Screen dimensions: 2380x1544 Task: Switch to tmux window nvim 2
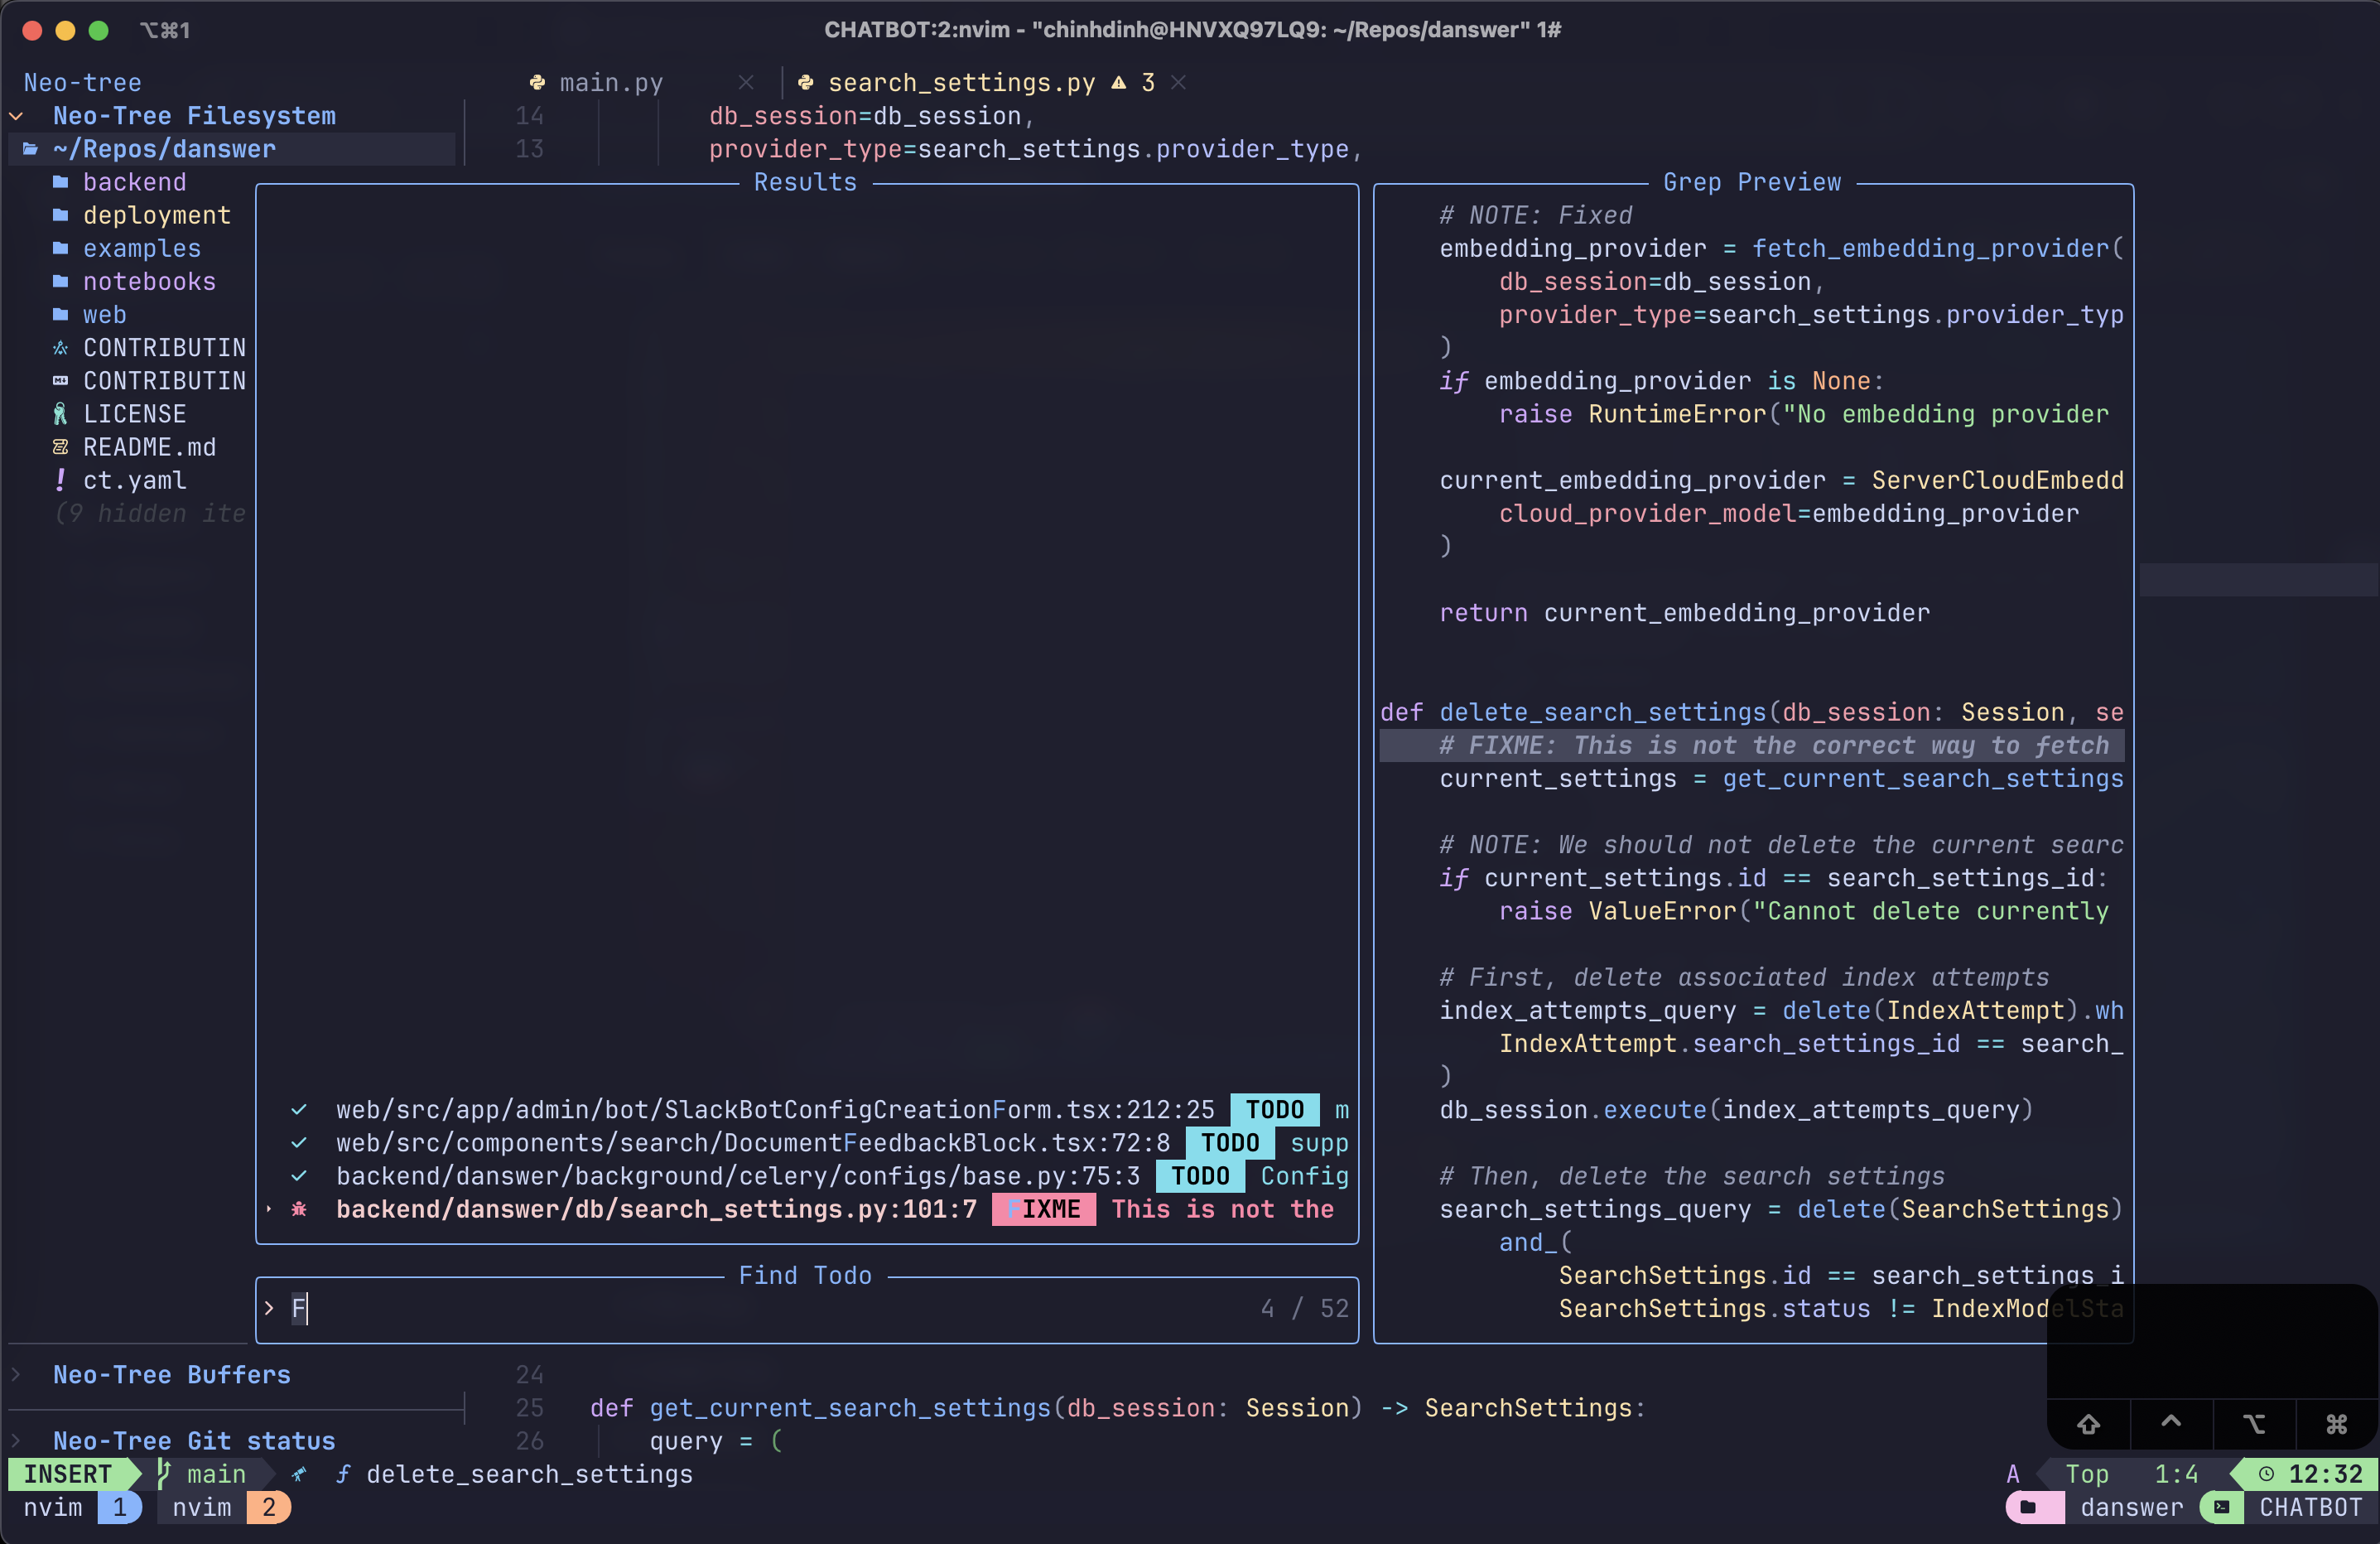click(224, 1507)
